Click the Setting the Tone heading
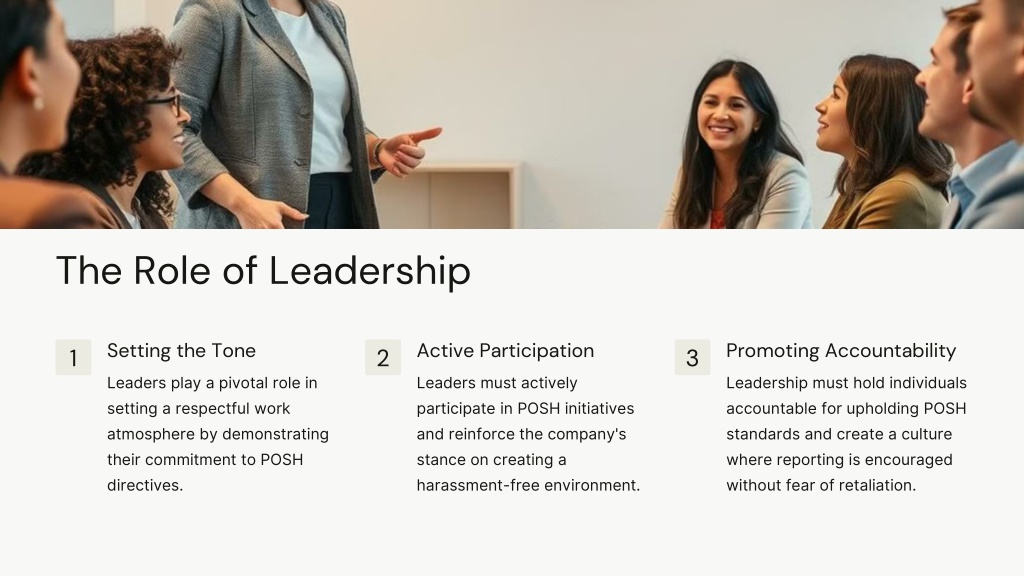Image resolution: width=1024 pixels, height=576 pixels. tap(182, 351)
